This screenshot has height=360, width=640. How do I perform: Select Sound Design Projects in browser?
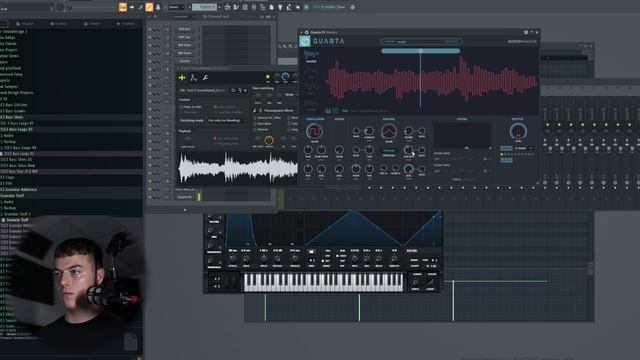click(x=17, y=93)
